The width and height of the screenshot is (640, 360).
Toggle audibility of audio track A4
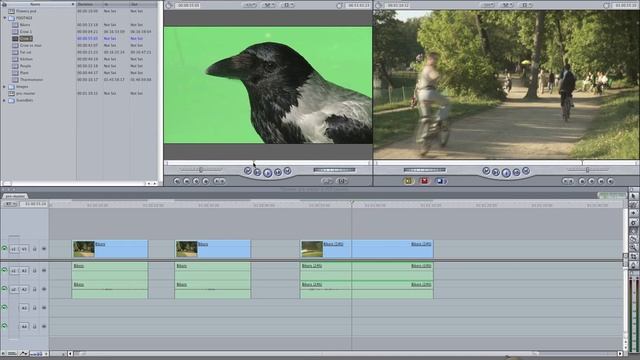pos(4,326)
